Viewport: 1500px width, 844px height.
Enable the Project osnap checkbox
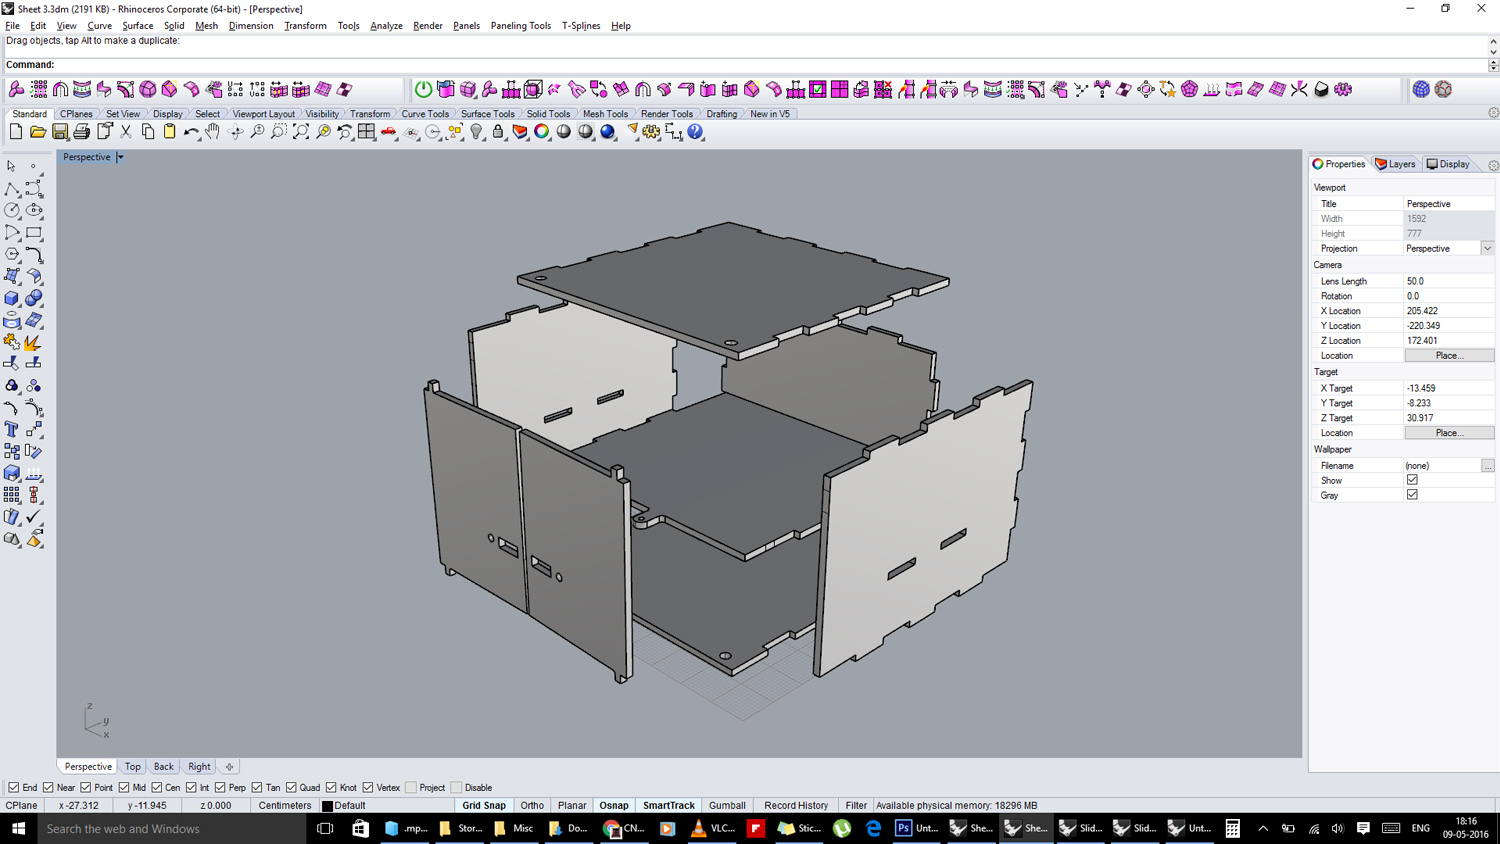411,788
